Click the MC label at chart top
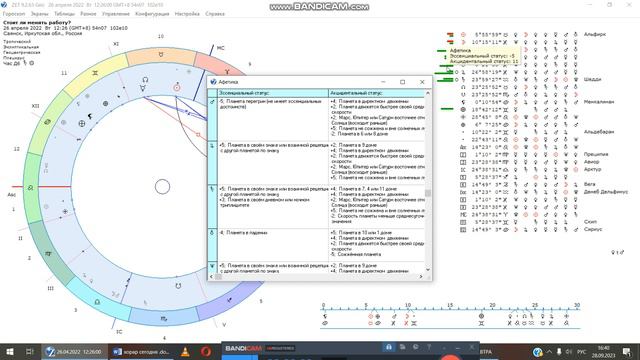640x360 pixels. 220,48
